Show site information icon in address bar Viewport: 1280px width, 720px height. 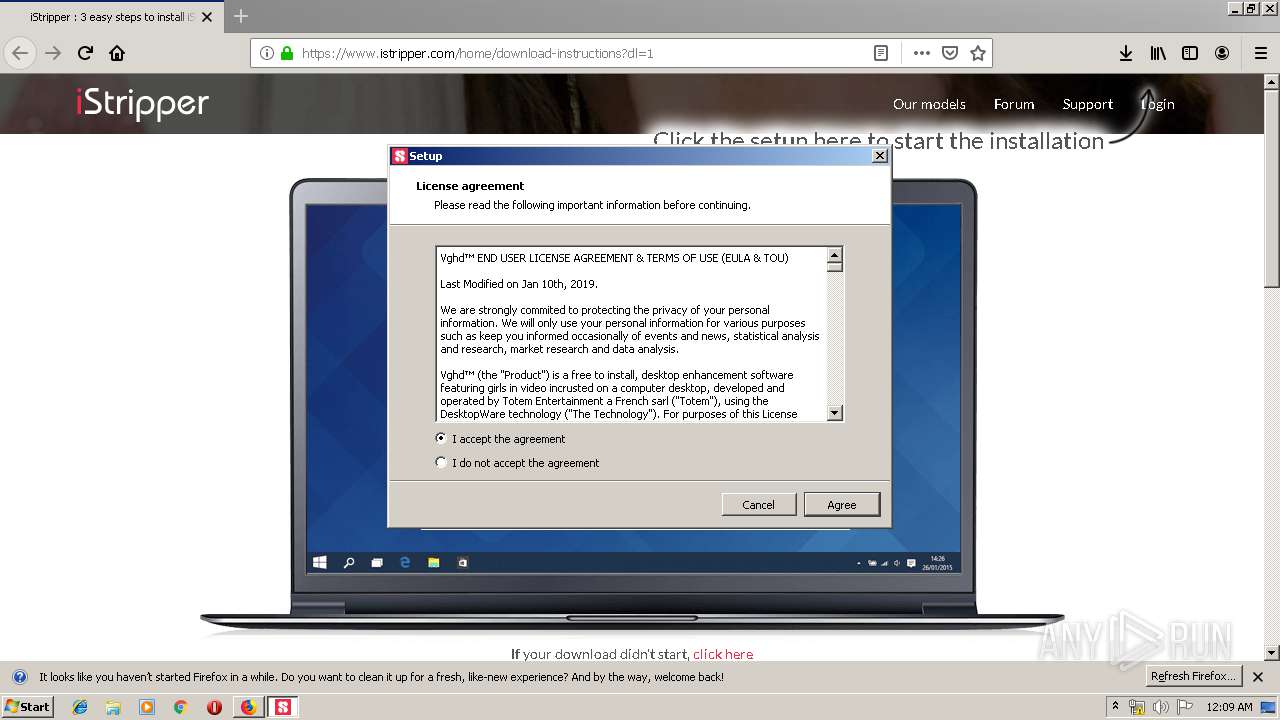267,53
